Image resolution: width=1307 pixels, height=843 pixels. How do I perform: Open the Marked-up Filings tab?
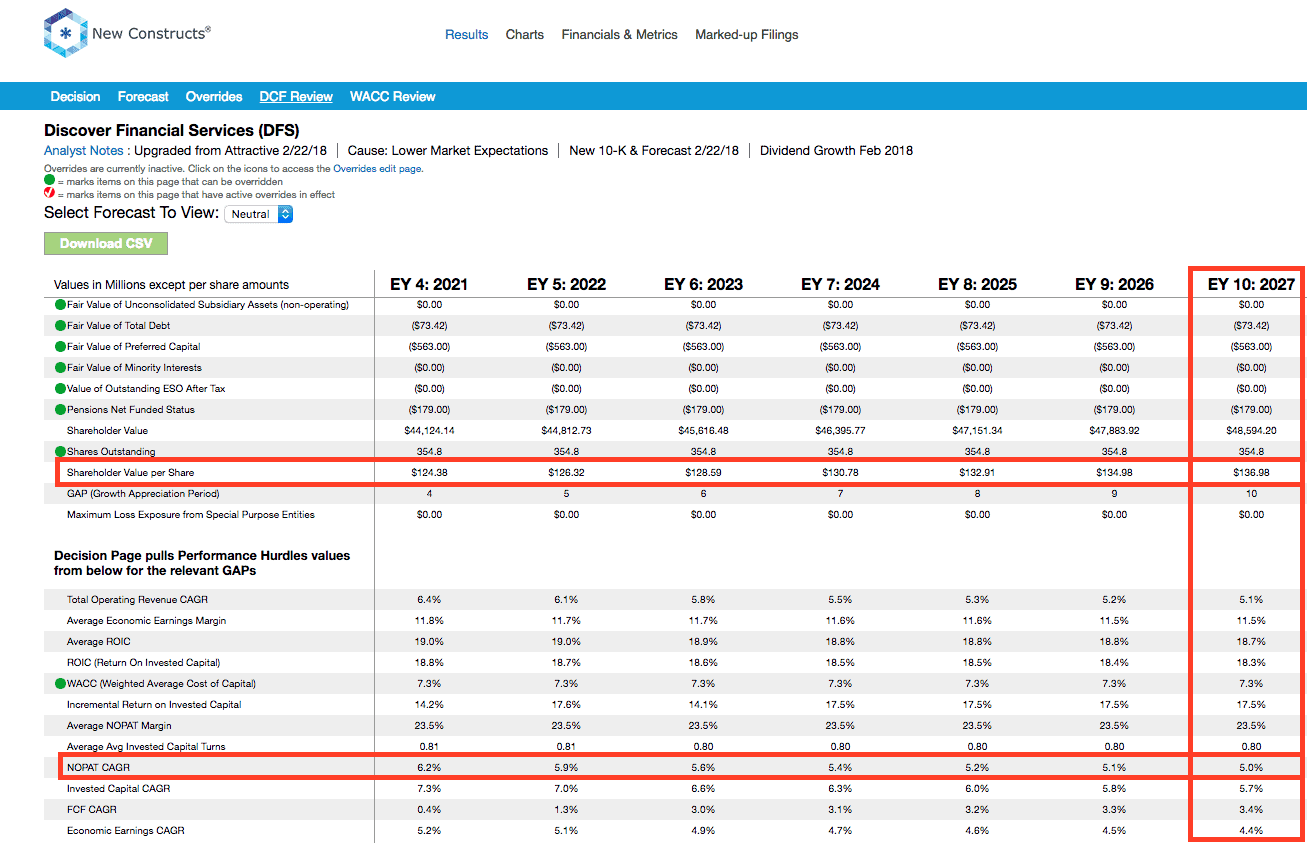click(x=747, y=35)
